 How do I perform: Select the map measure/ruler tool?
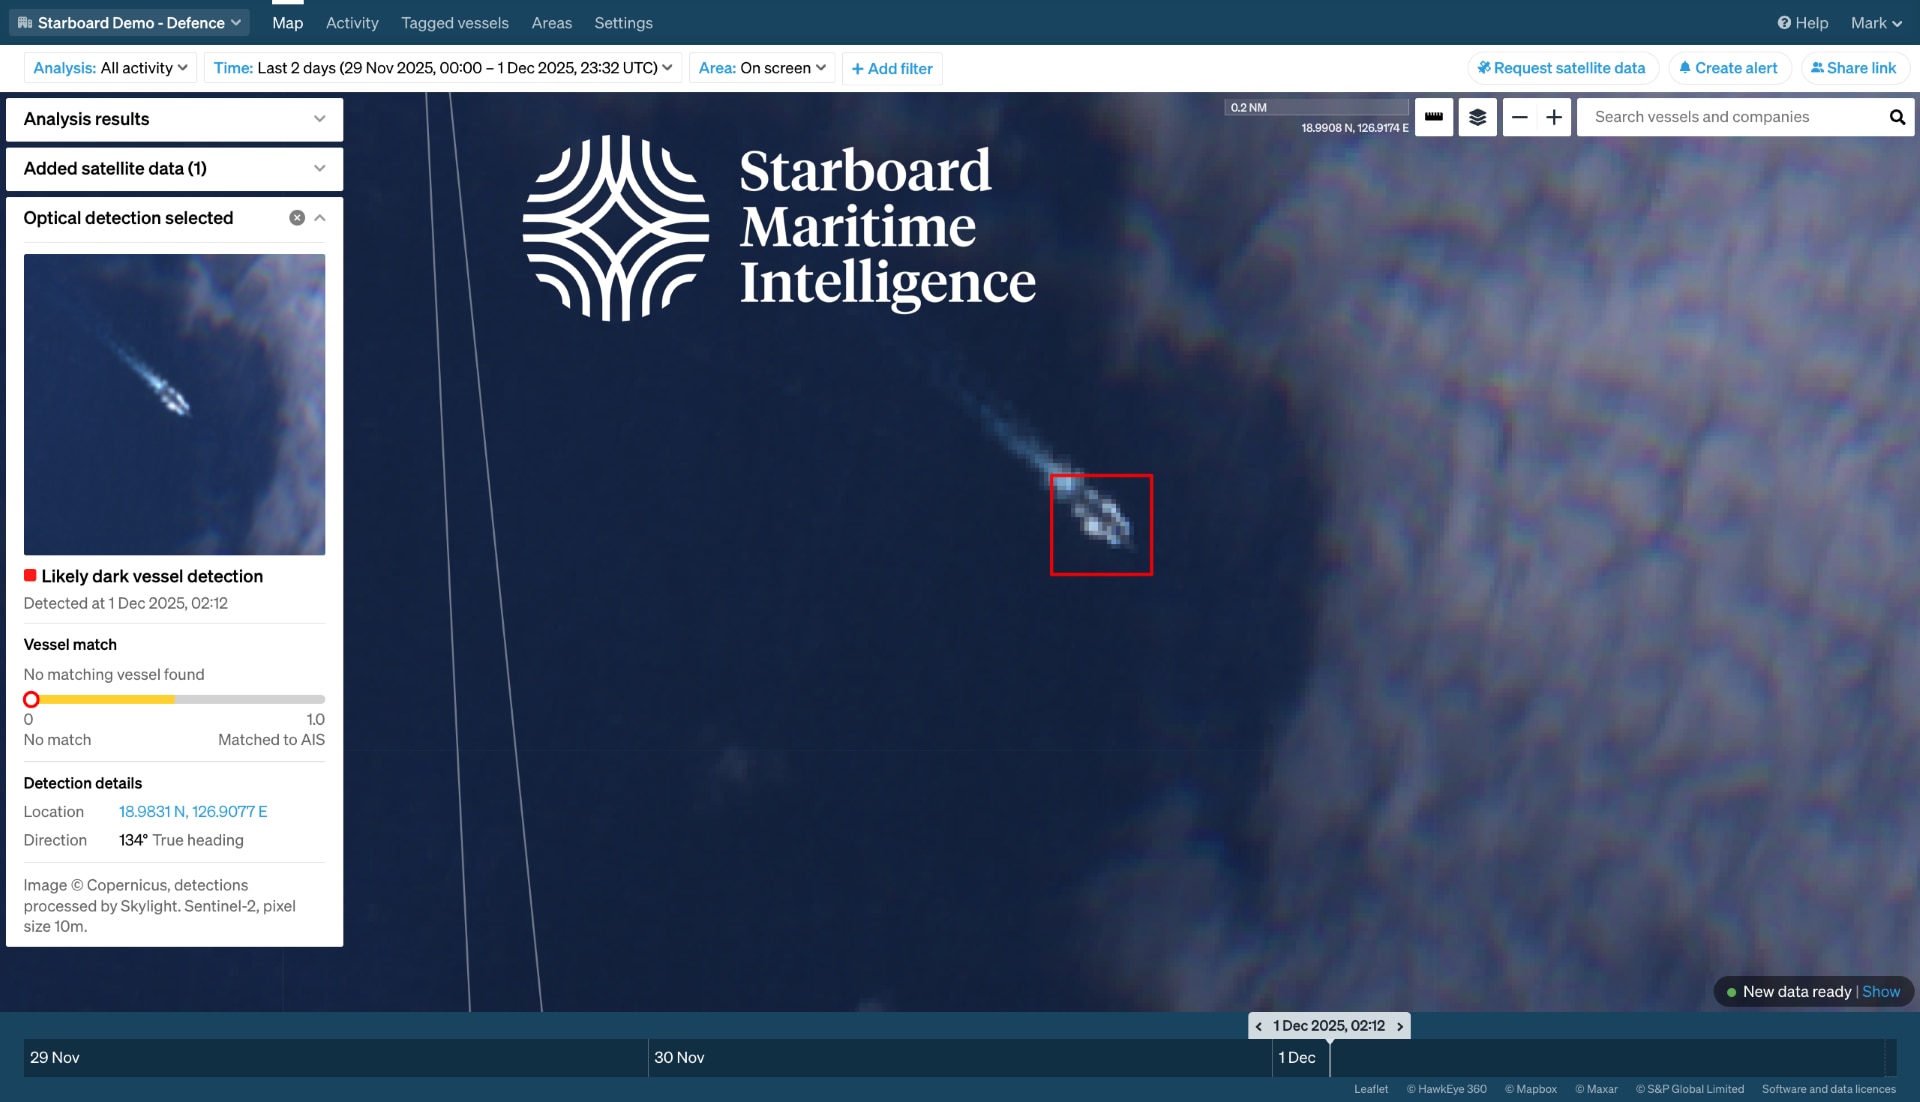tap(1433, 117)
